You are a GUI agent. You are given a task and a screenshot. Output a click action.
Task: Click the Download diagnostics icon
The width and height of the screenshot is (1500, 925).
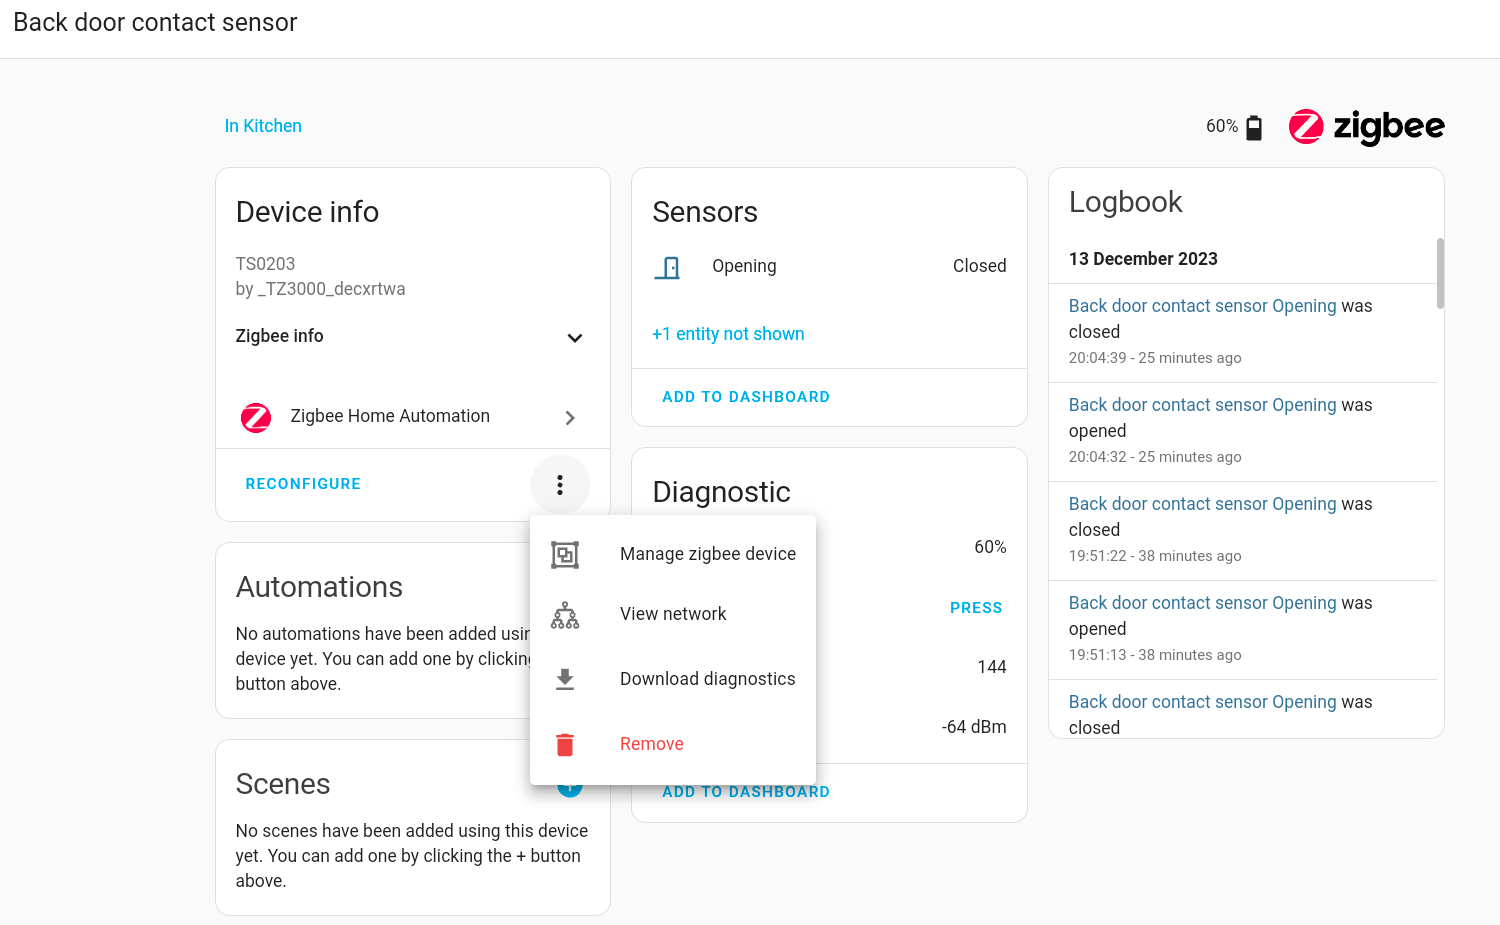coord(565,678)
